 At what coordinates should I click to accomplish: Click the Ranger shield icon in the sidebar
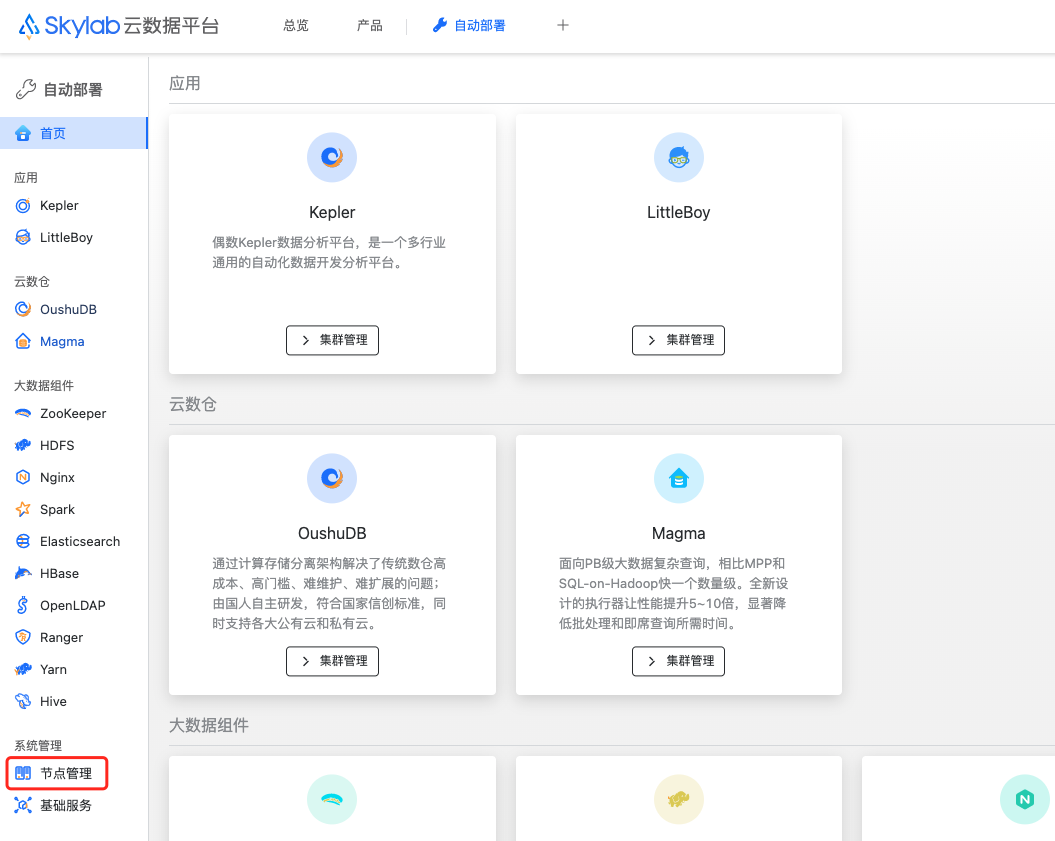[23, 637]
